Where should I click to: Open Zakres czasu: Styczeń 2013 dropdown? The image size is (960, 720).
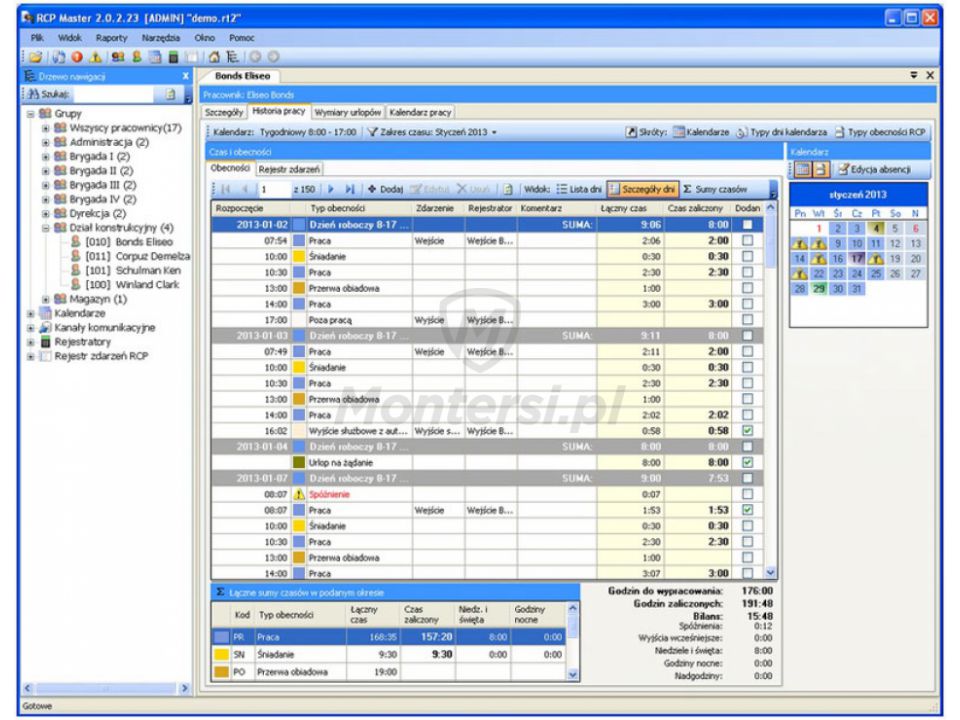433,132
